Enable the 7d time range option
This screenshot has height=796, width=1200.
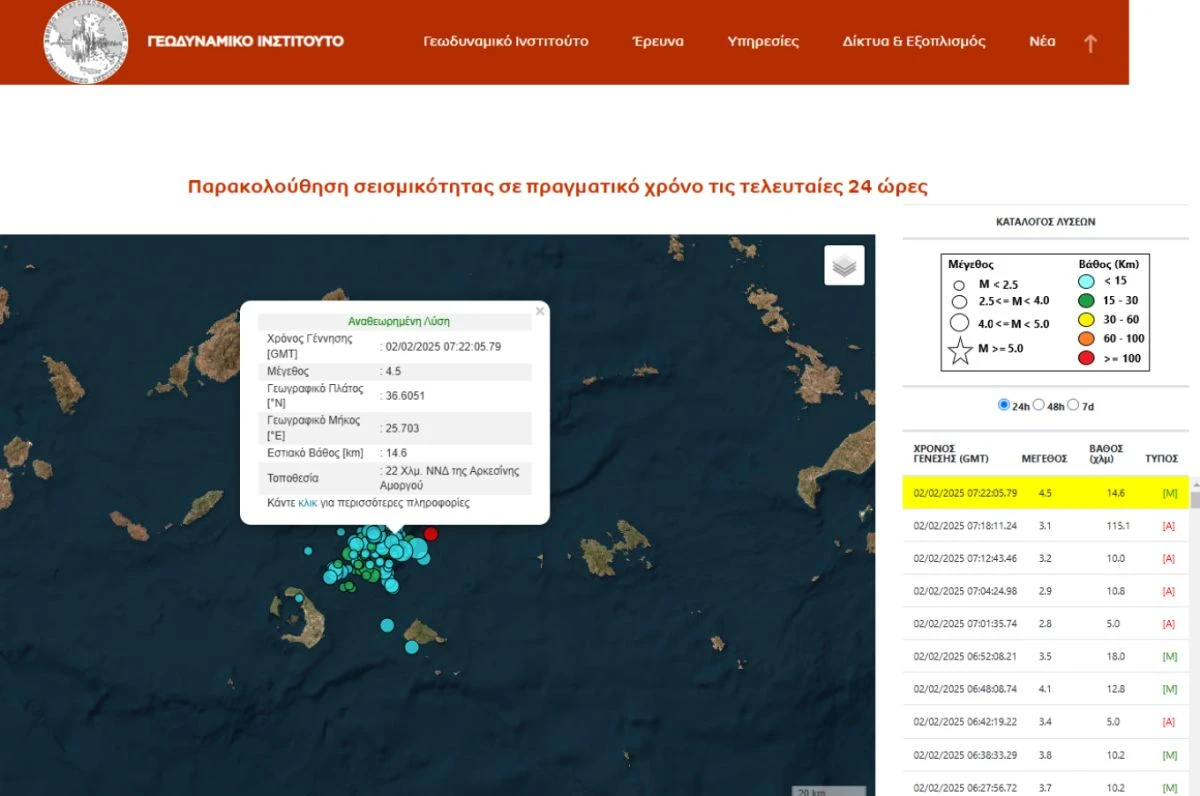point(1075,404)
